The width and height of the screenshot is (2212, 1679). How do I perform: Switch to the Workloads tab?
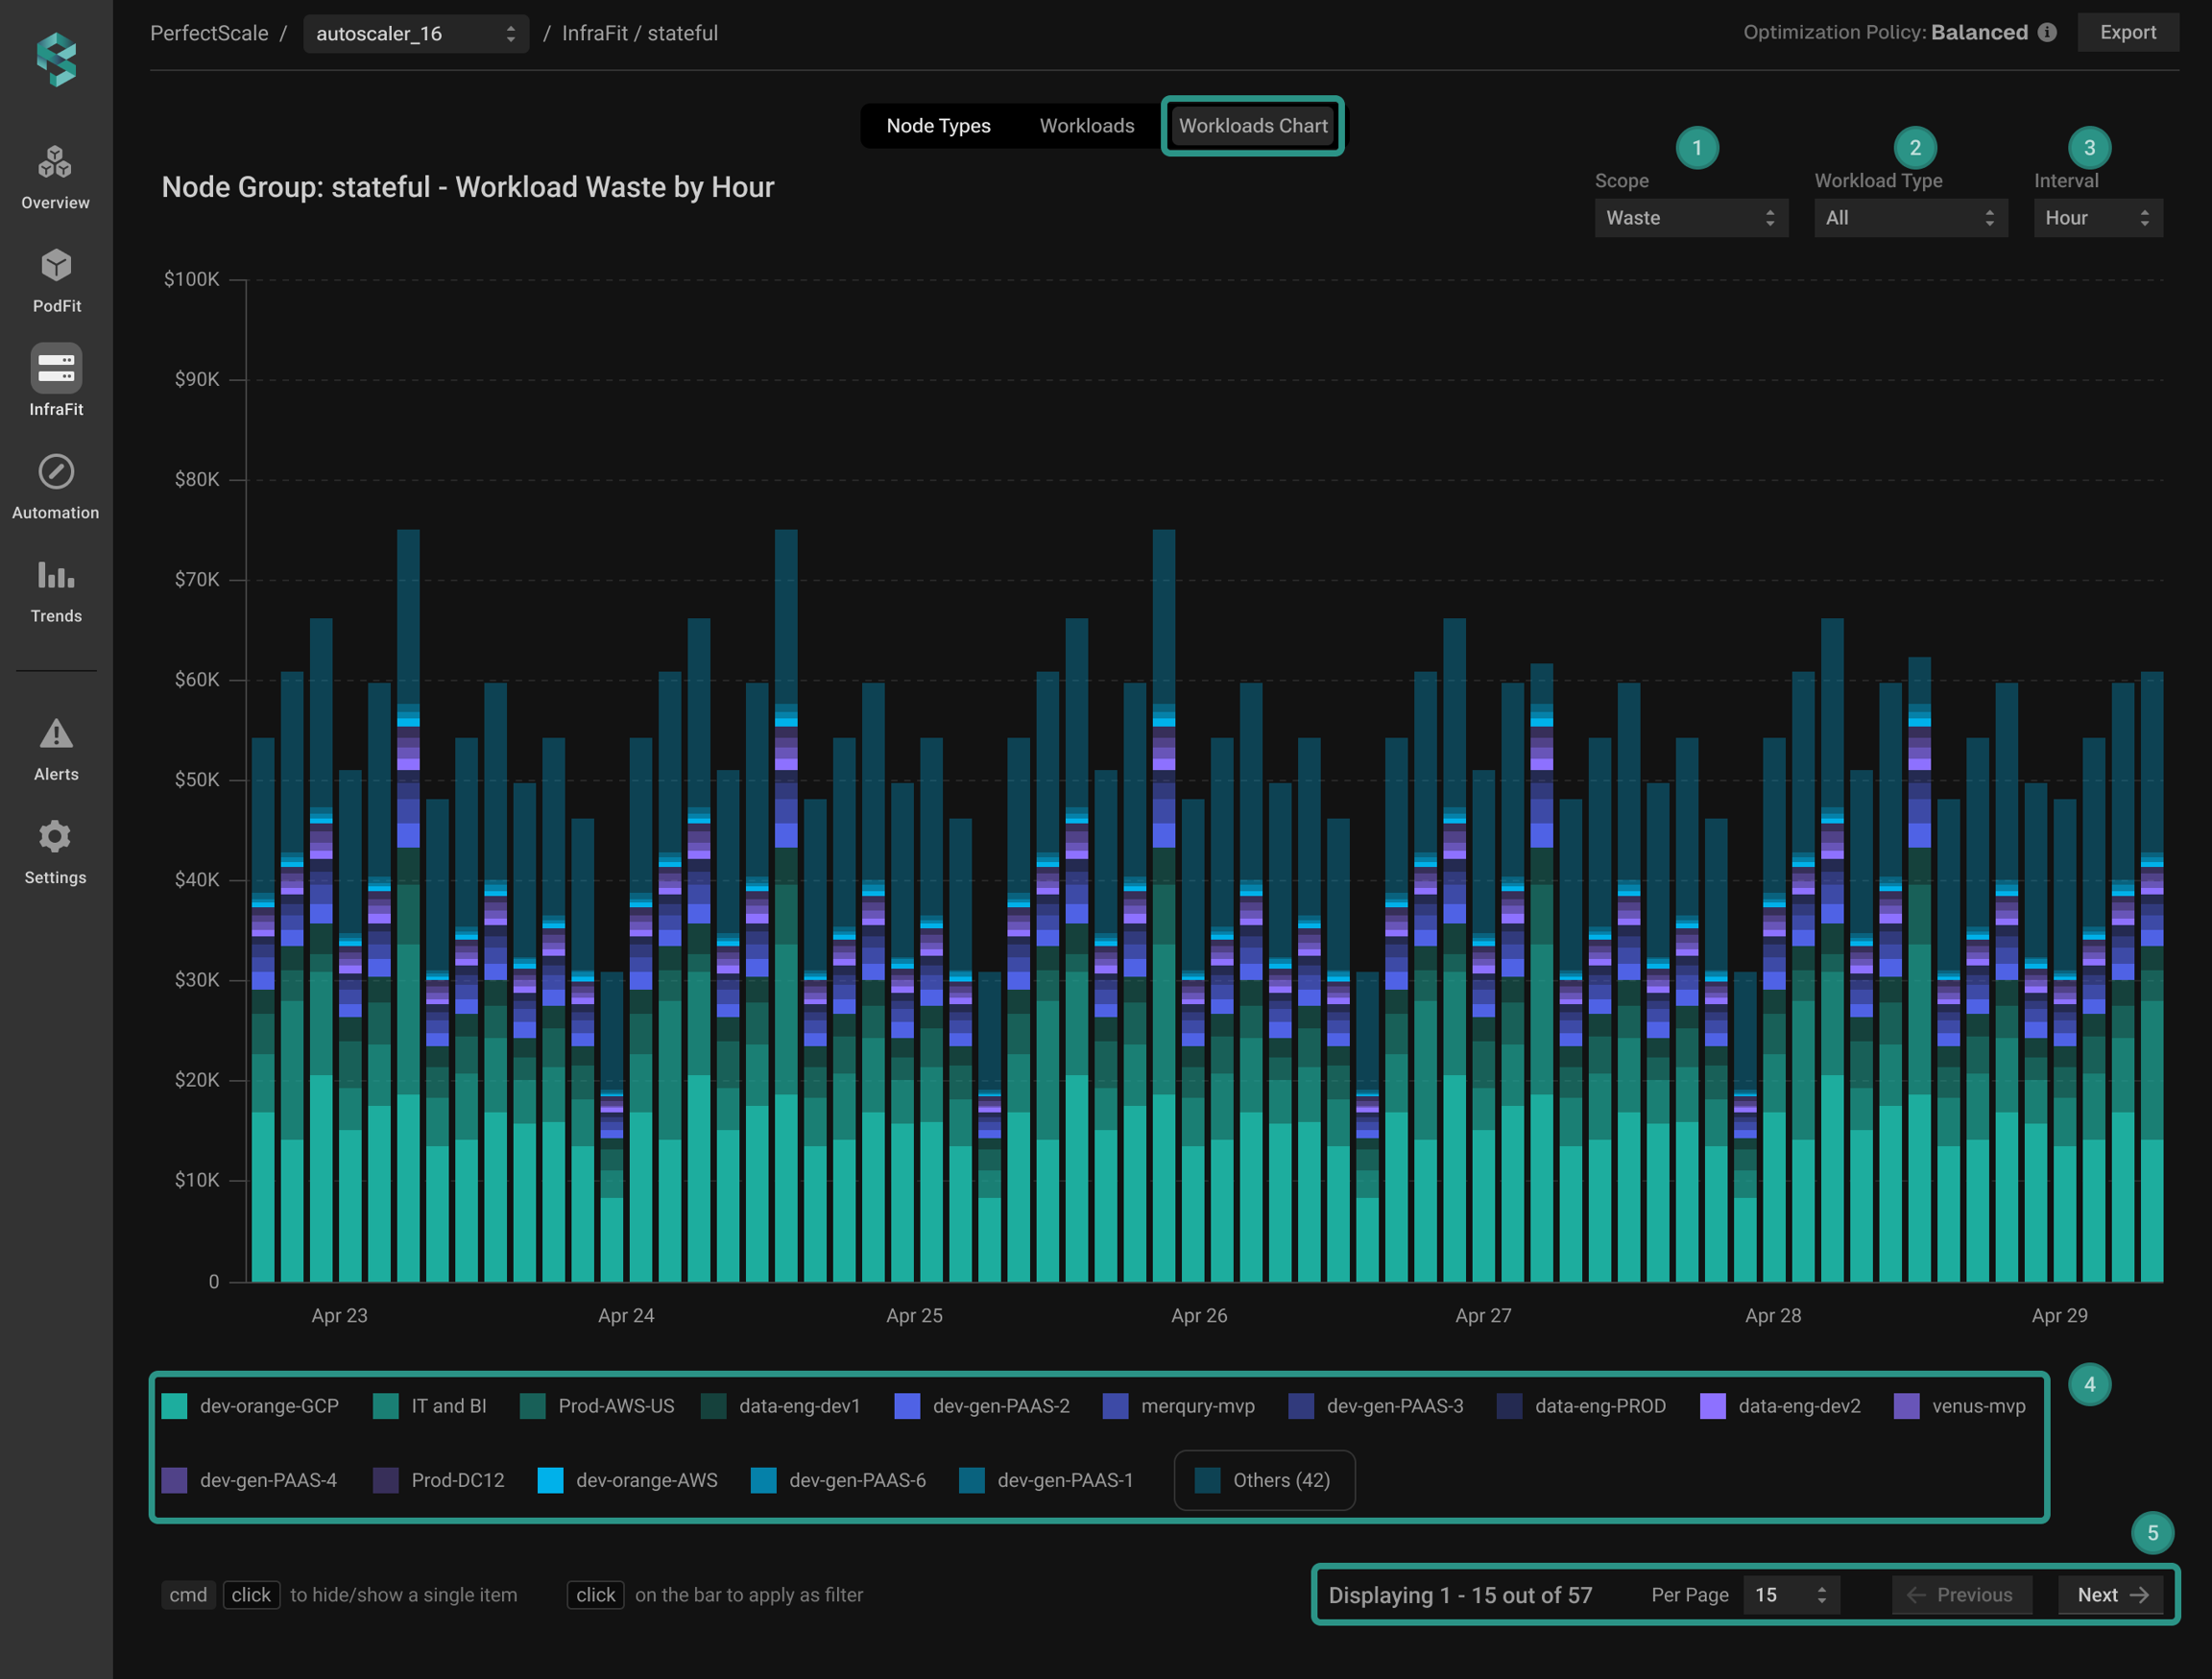1087,126
